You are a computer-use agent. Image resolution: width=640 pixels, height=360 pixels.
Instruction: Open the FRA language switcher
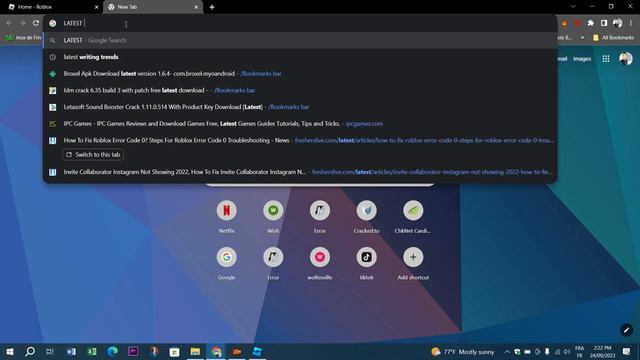[x=579, y=351]
